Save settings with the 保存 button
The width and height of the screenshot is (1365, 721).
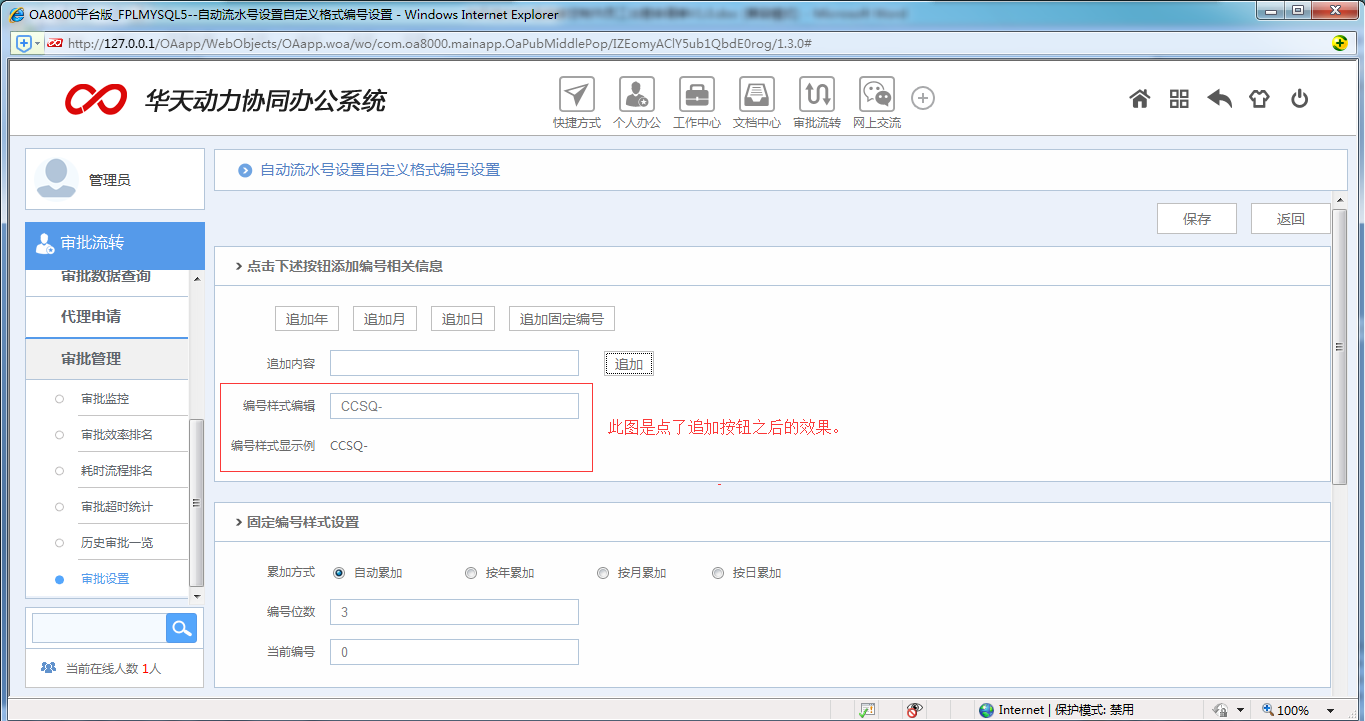tap(1196, 218)
